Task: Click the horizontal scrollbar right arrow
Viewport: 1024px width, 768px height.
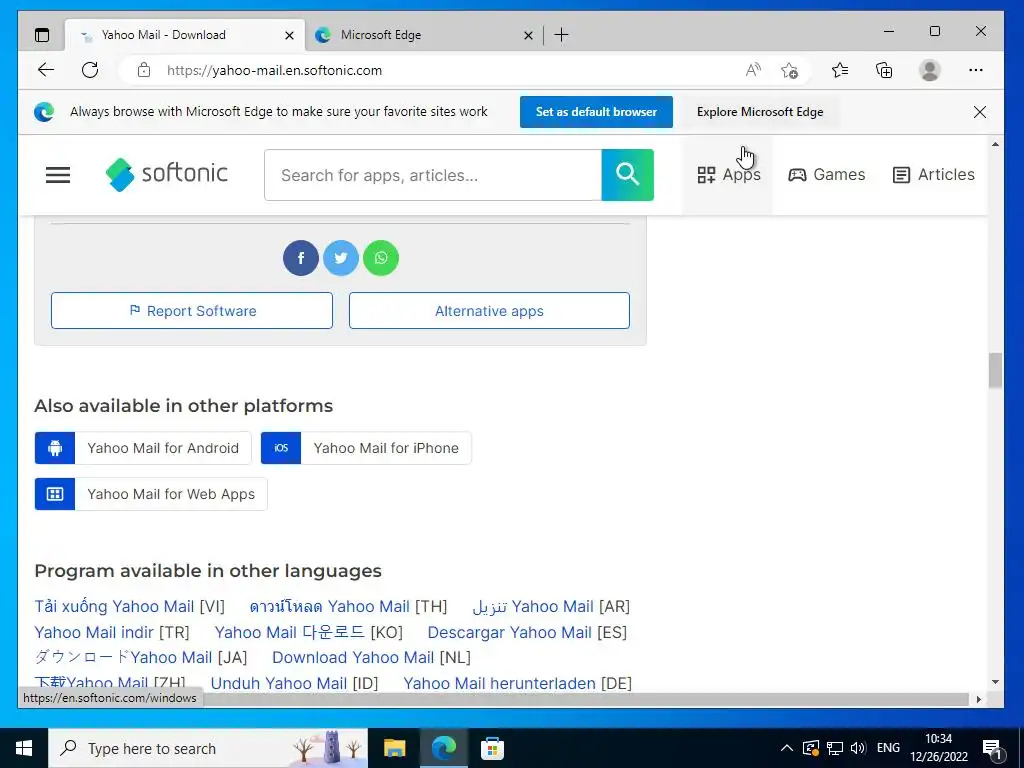Action: pyautogui.click(x=978, y=699)
